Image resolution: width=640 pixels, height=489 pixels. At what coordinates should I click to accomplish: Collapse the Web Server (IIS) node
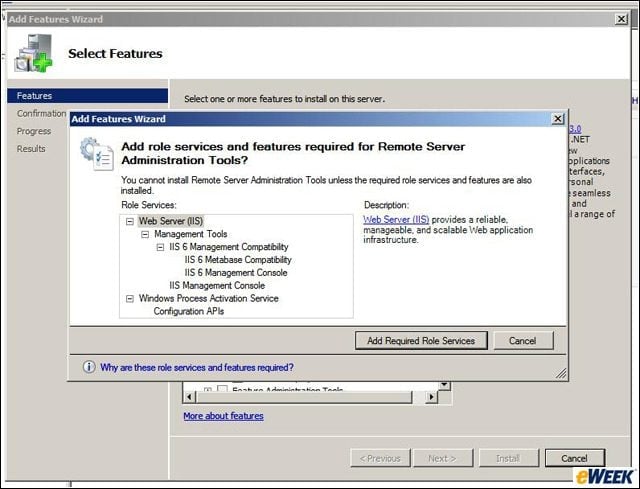130,221
